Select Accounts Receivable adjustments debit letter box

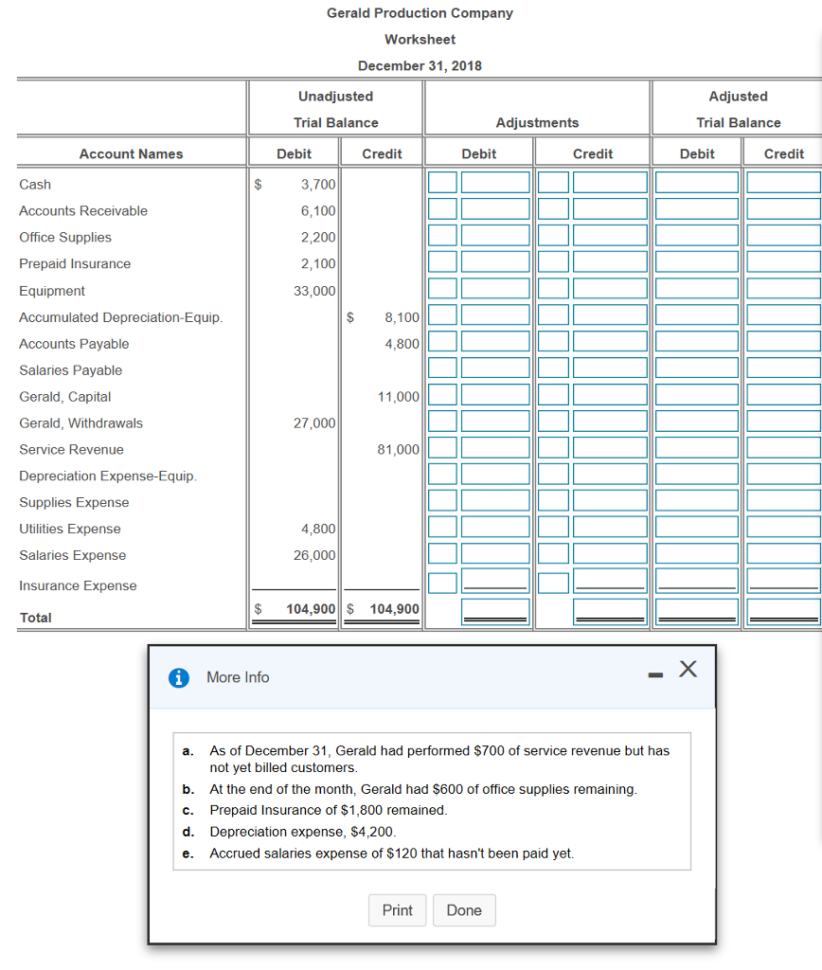coord(442,210)
